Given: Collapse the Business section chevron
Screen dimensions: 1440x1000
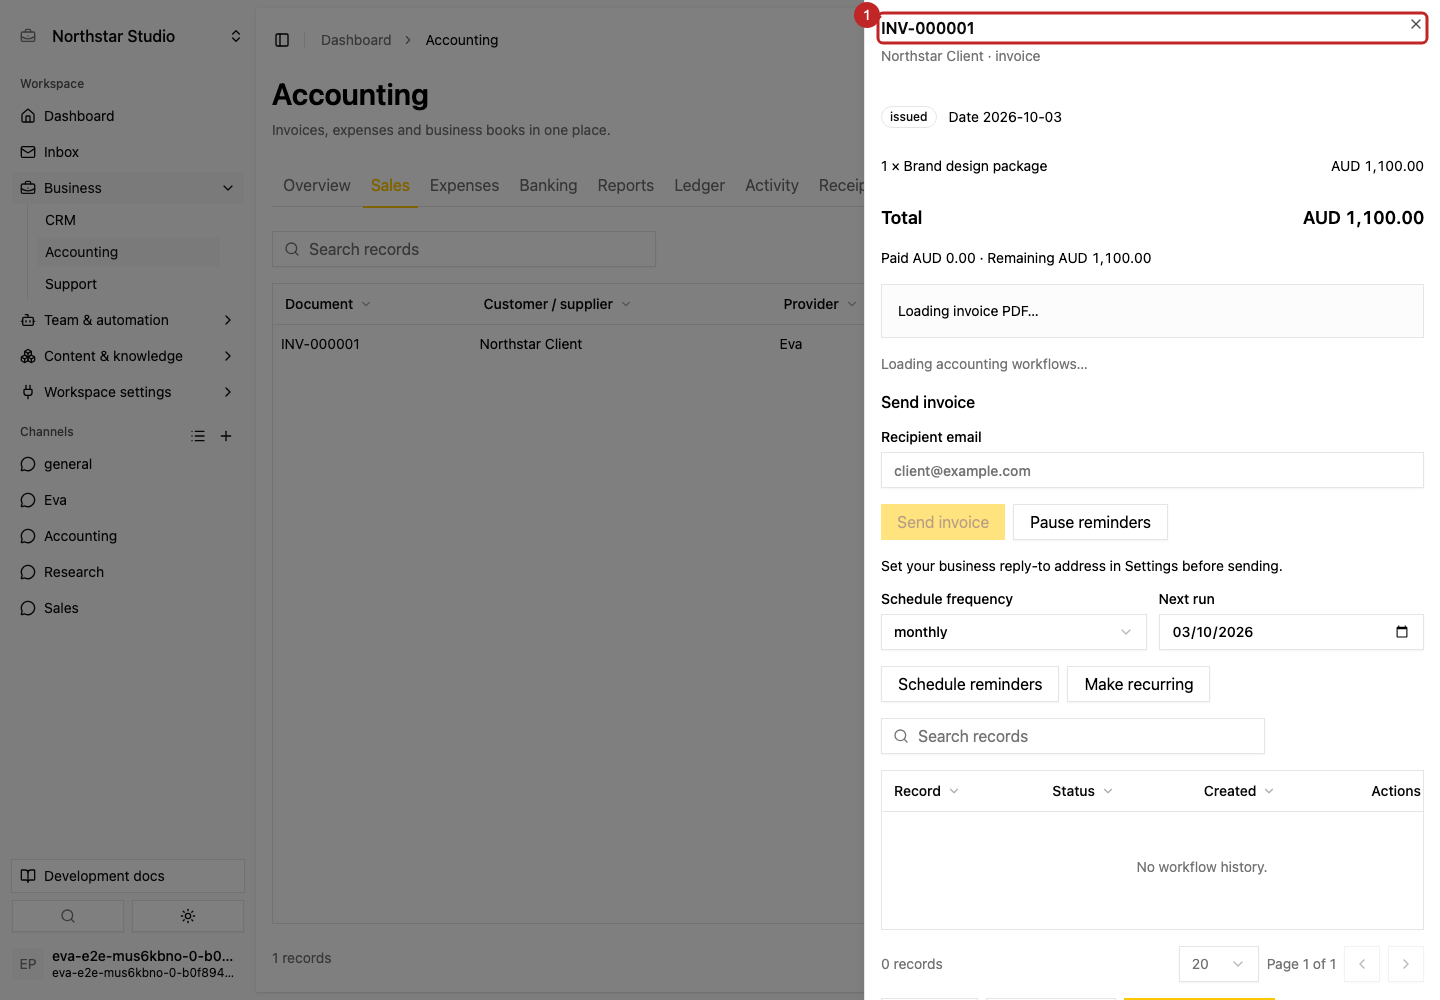Looking at the screenshot, I should click(228, 188).
